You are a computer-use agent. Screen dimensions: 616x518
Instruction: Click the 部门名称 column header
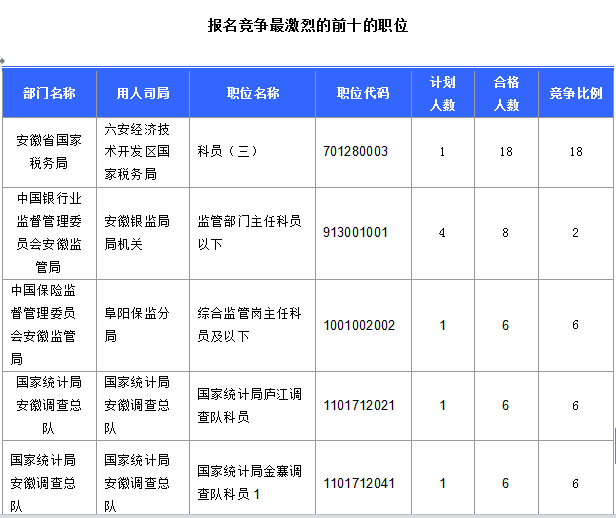click(49, 93)
